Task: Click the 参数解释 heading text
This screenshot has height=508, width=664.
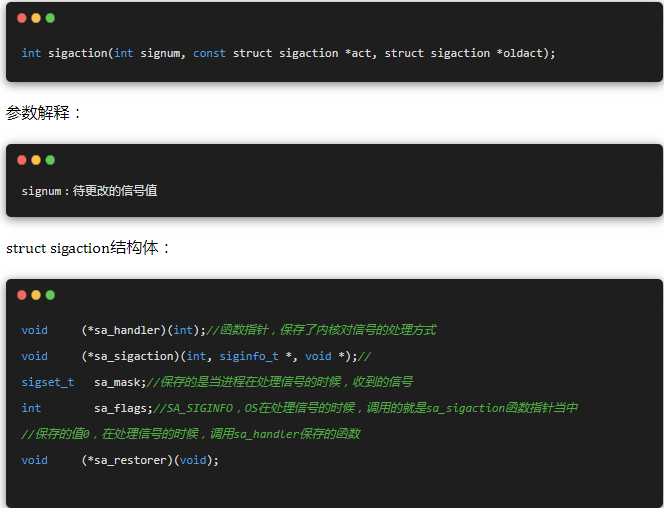Action: [44, 113]
